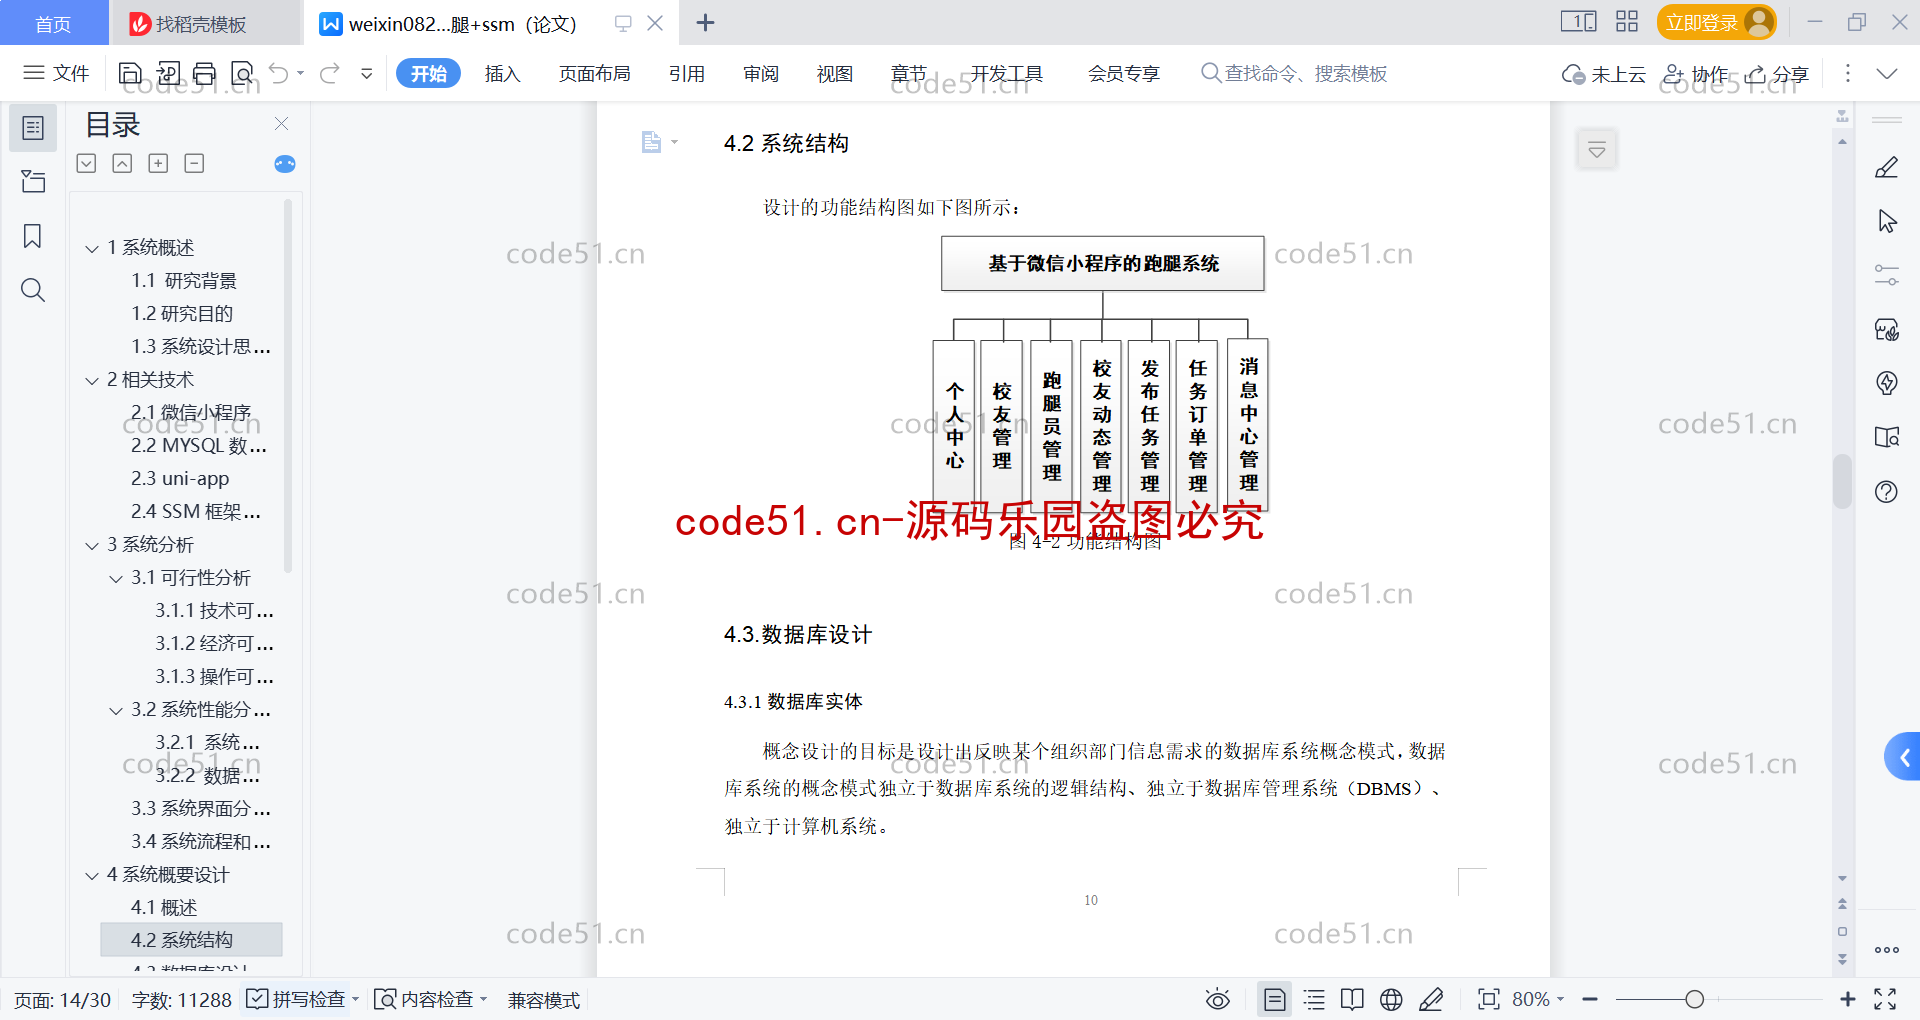Jump to 2.3 uni-app in outline
The width and height of the screenshot is (1920, 1020).
pos(180,479)
